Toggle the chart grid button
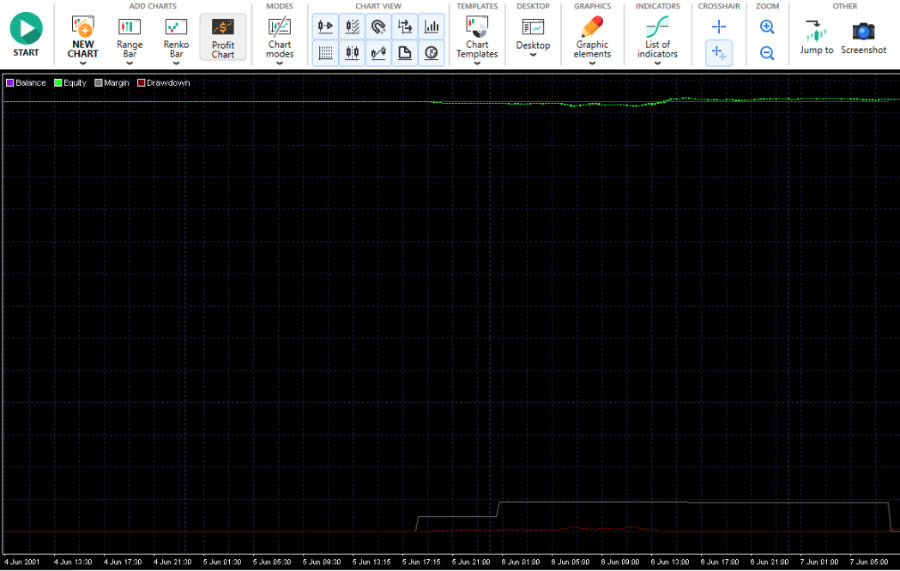The height and width of the screenshot is (571, 900). 325,53
